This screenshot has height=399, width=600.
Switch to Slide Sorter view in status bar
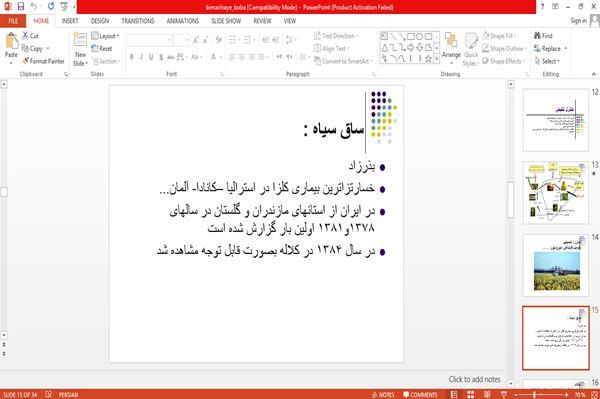click(x=471, y=394)
